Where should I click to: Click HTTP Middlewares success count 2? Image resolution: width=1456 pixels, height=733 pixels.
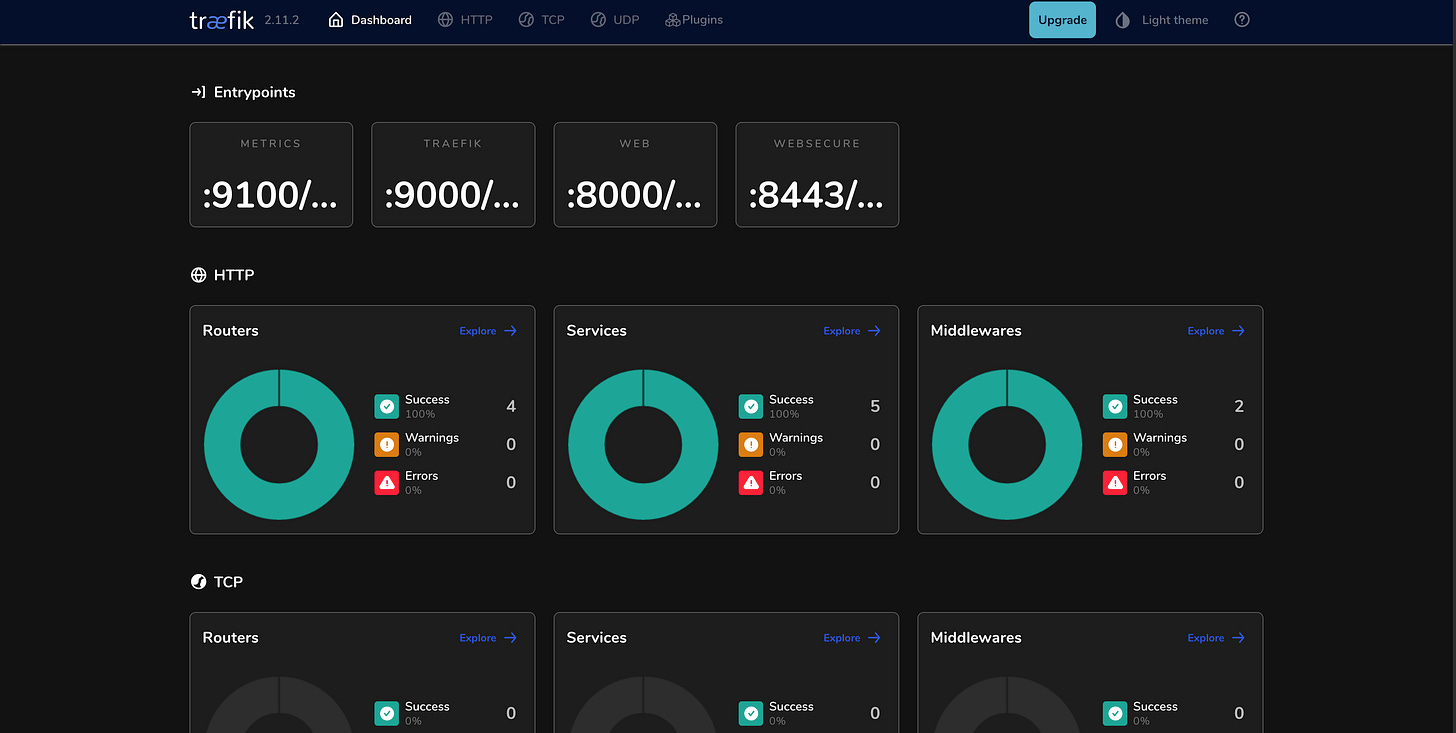[x=1239, y=406]
